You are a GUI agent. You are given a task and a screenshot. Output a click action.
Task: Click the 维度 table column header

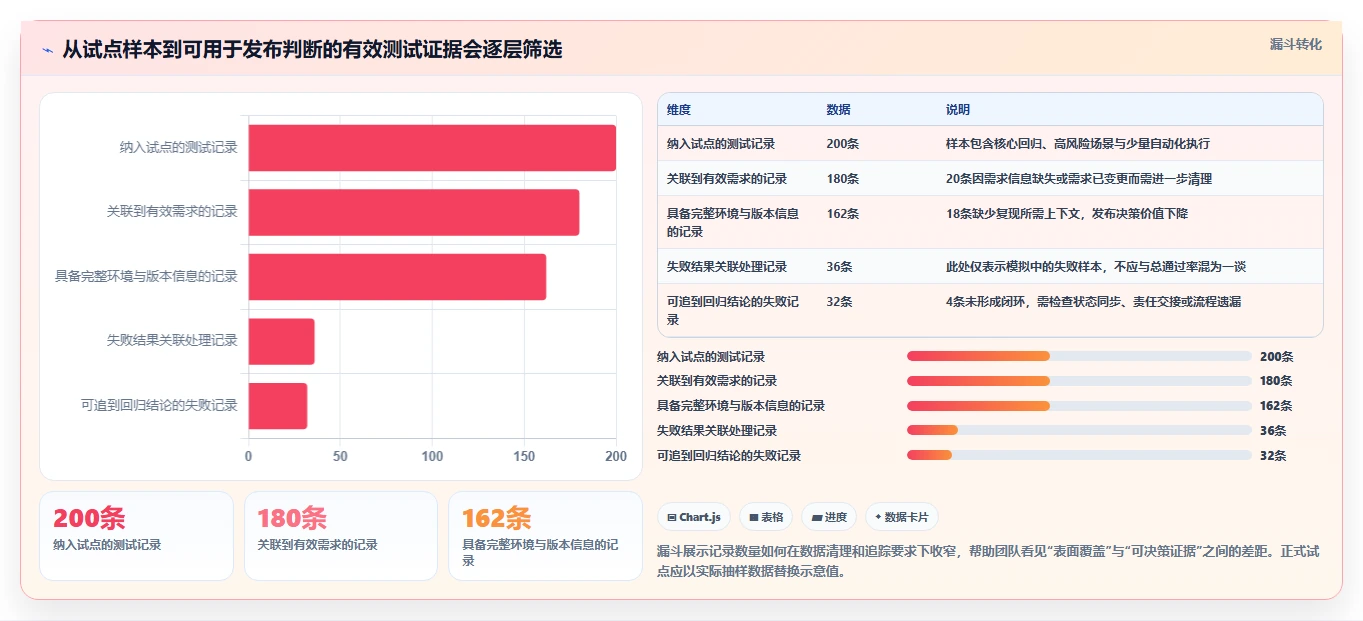pyautogui.click(x=679, y=110)
